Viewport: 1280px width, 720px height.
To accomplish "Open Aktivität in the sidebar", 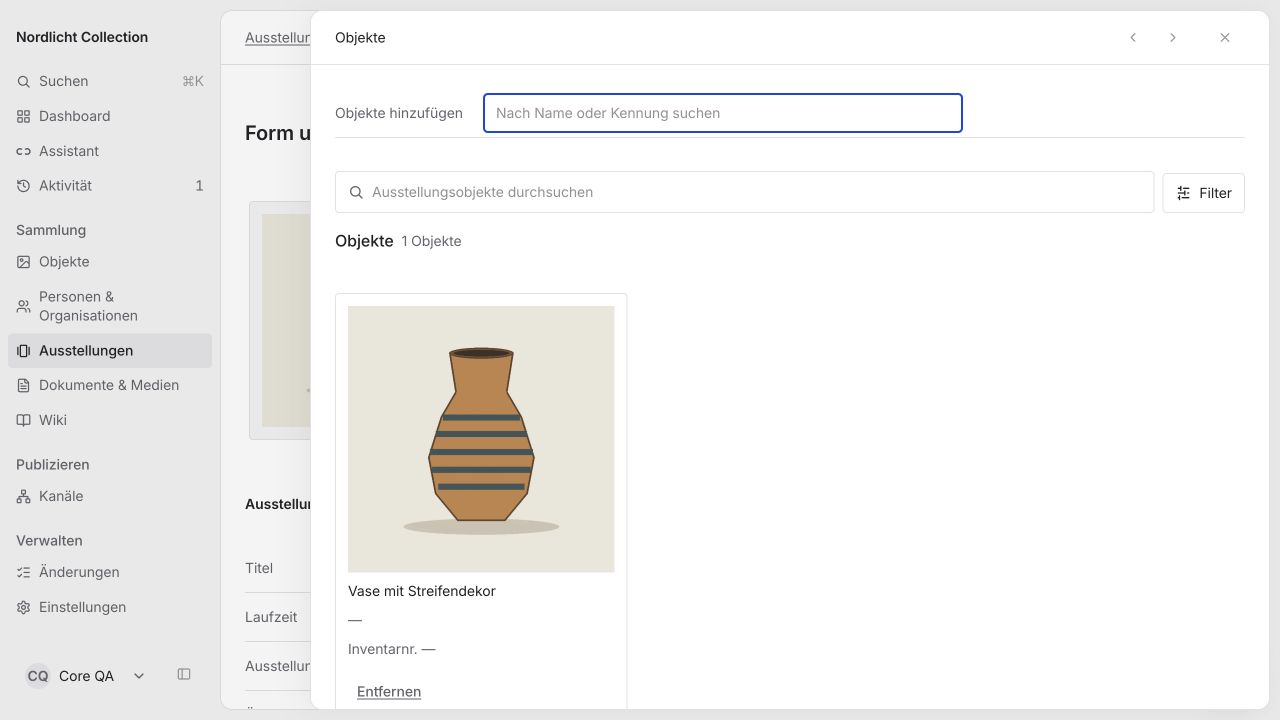I will click(x=110, y=186).
